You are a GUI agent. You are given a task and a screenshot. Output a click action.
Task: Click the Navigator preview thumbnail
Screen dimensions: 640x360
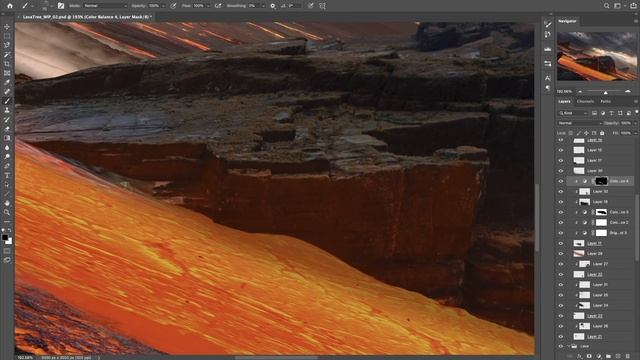[x=597, y=56]
